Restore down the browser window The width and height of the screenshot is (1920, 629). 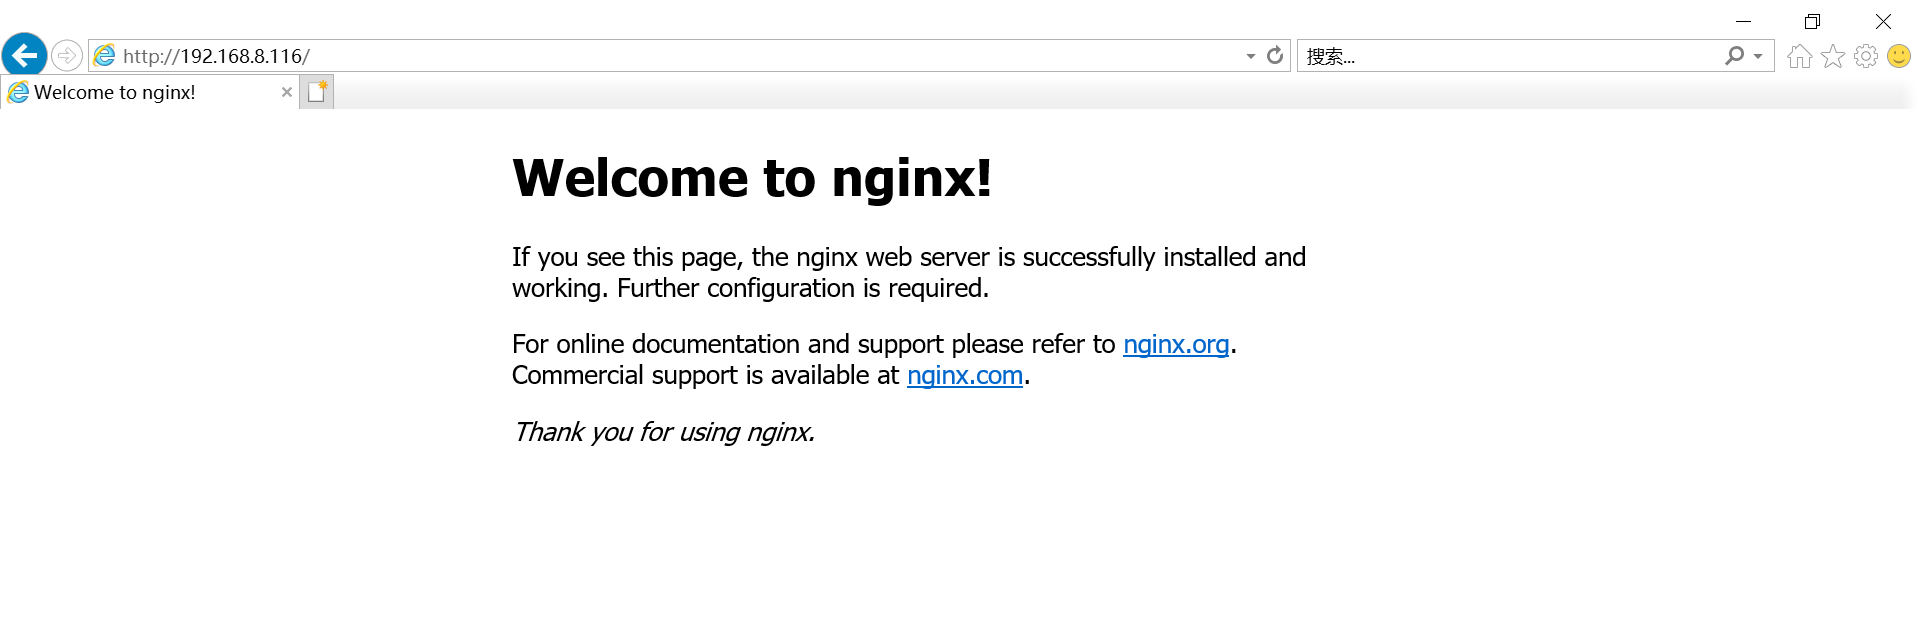click(x=1812, y=21)
